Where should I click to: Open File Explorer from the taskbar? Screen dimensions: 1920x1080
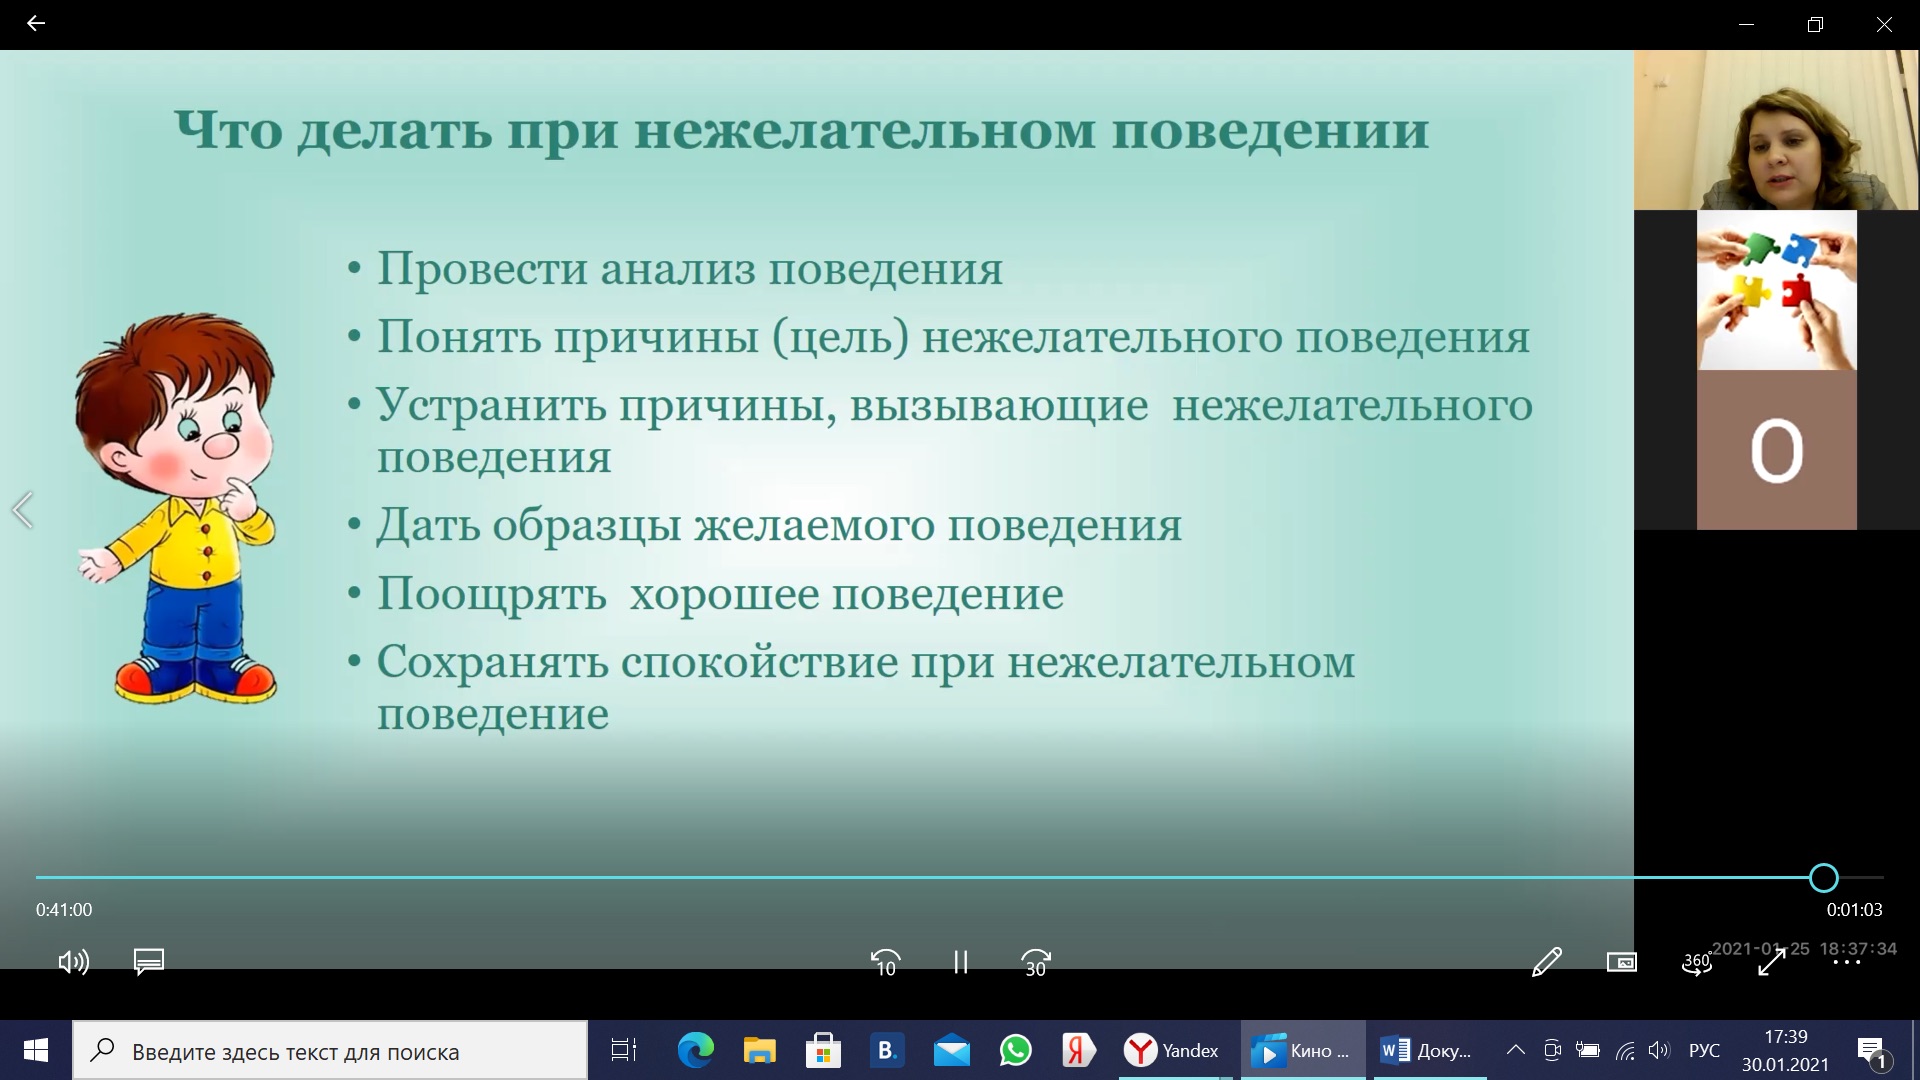coord(760,1050)
